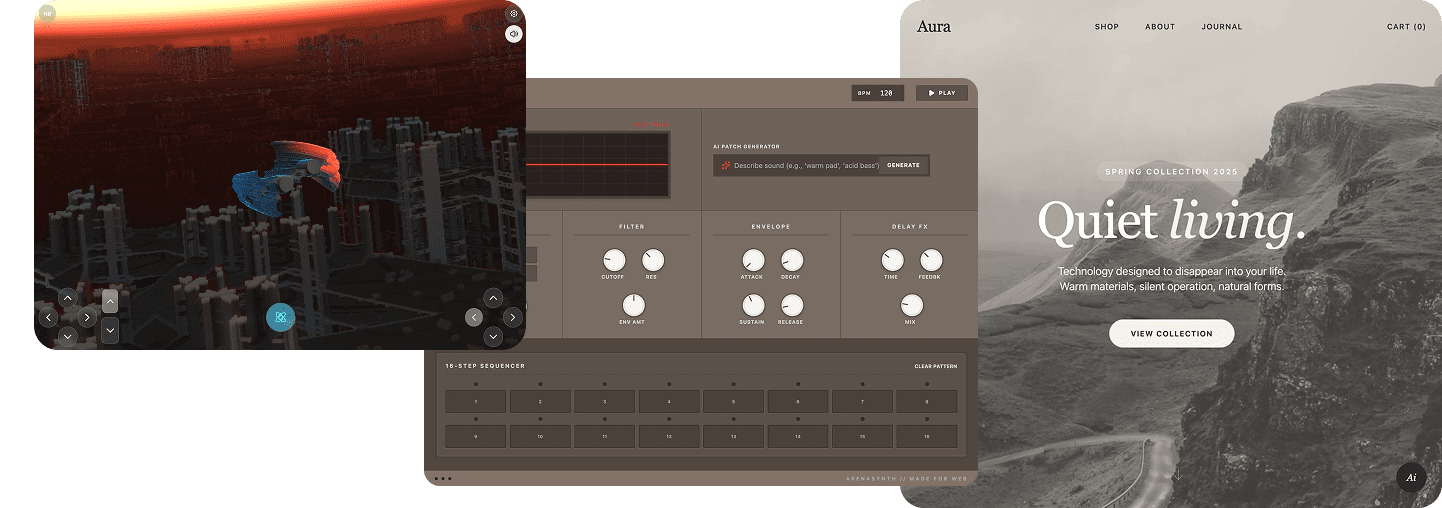Click the HD quality badge
The height and width of the screenshot is (508, 1442).
pos(47,14)
